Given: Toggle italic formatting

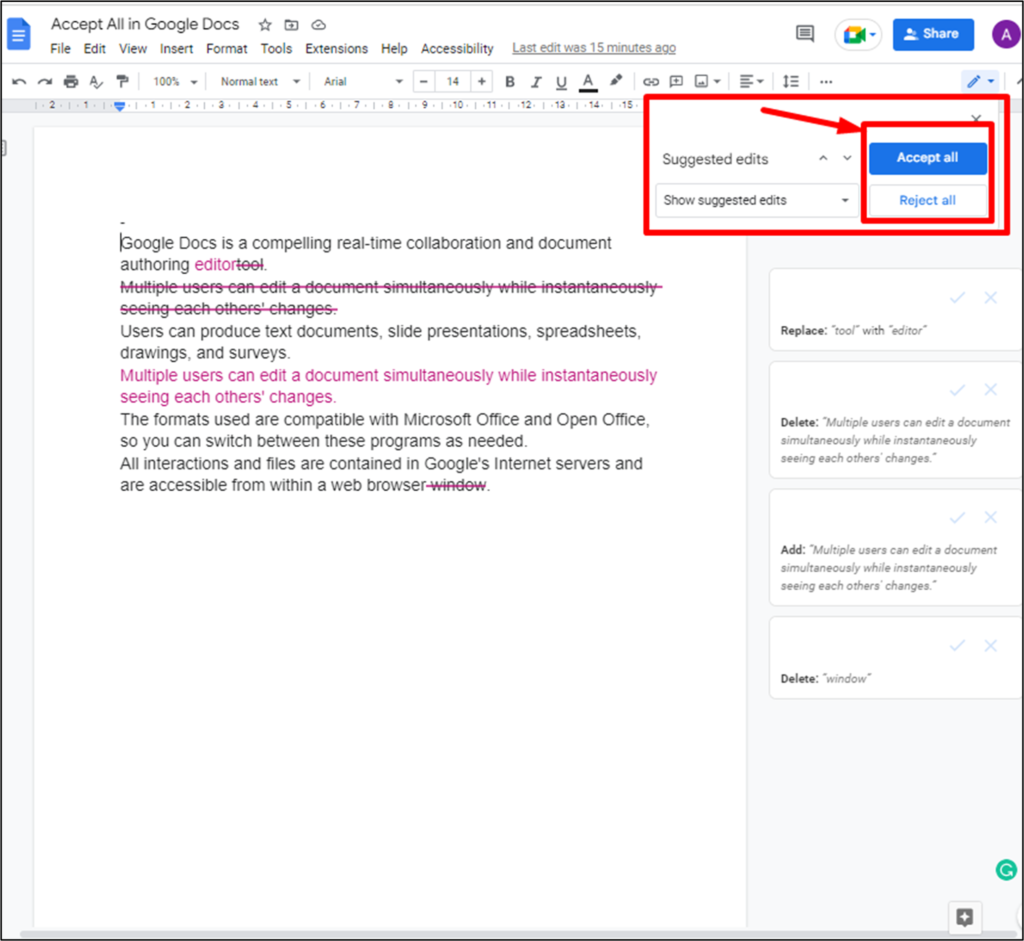Looking at the screenshot, I should [535, 82].
